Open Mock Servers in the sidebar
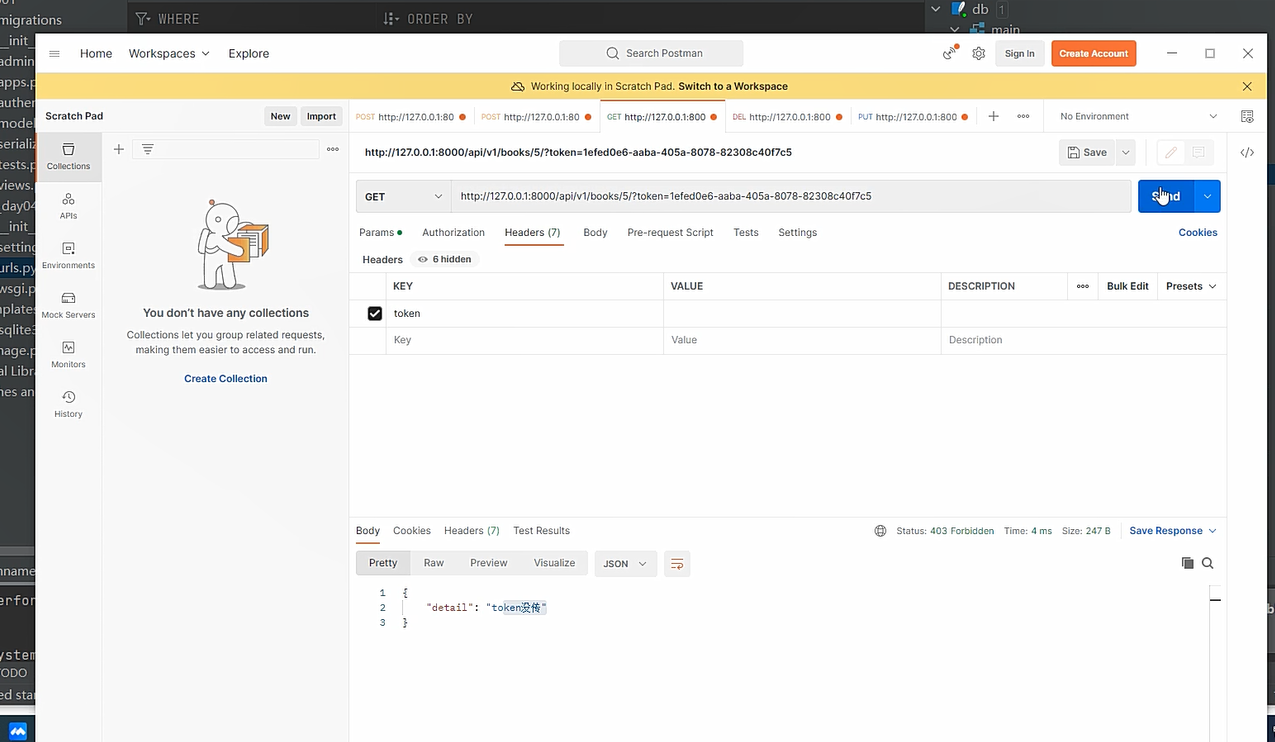This screenshot has height=742, width=1275. (x=68, y=305)
